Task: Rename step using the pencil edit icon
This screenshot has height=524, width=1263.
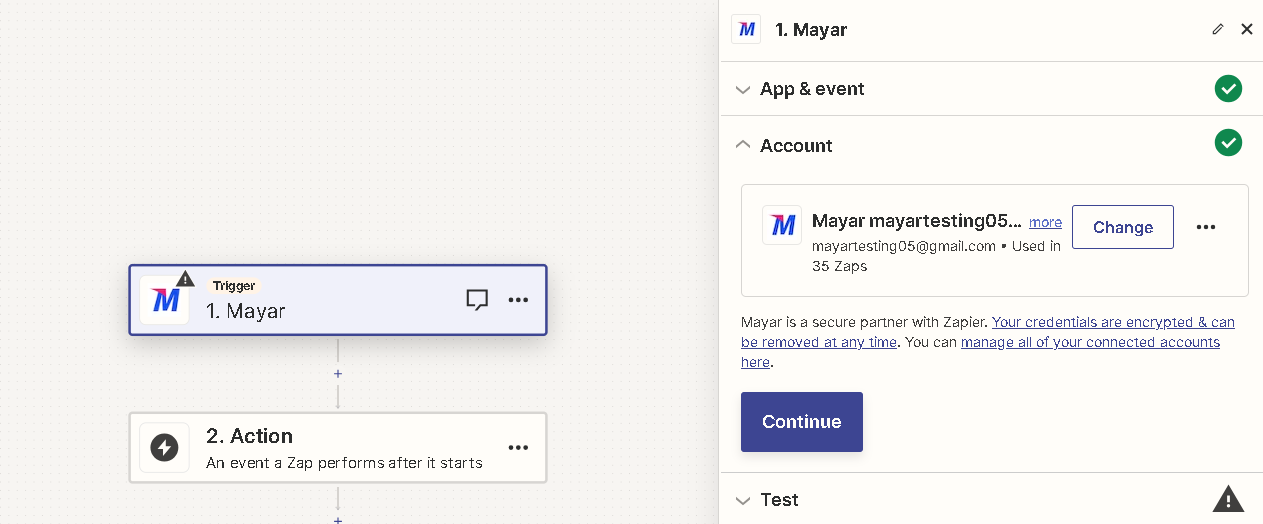Action: point(1217,29)
